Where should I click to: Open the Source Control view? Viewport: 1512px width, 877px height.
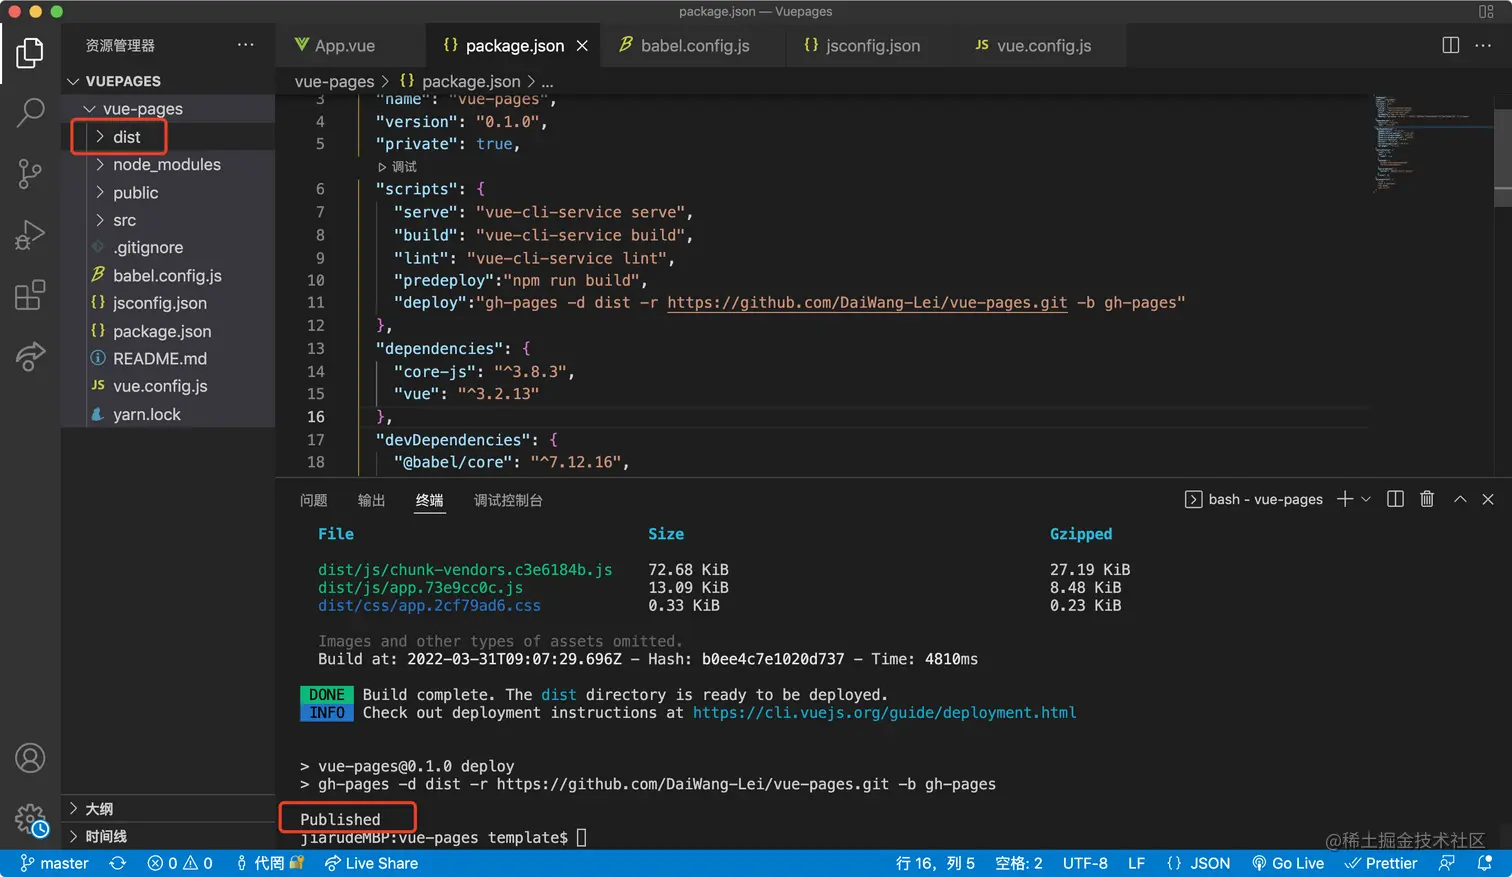30,174
